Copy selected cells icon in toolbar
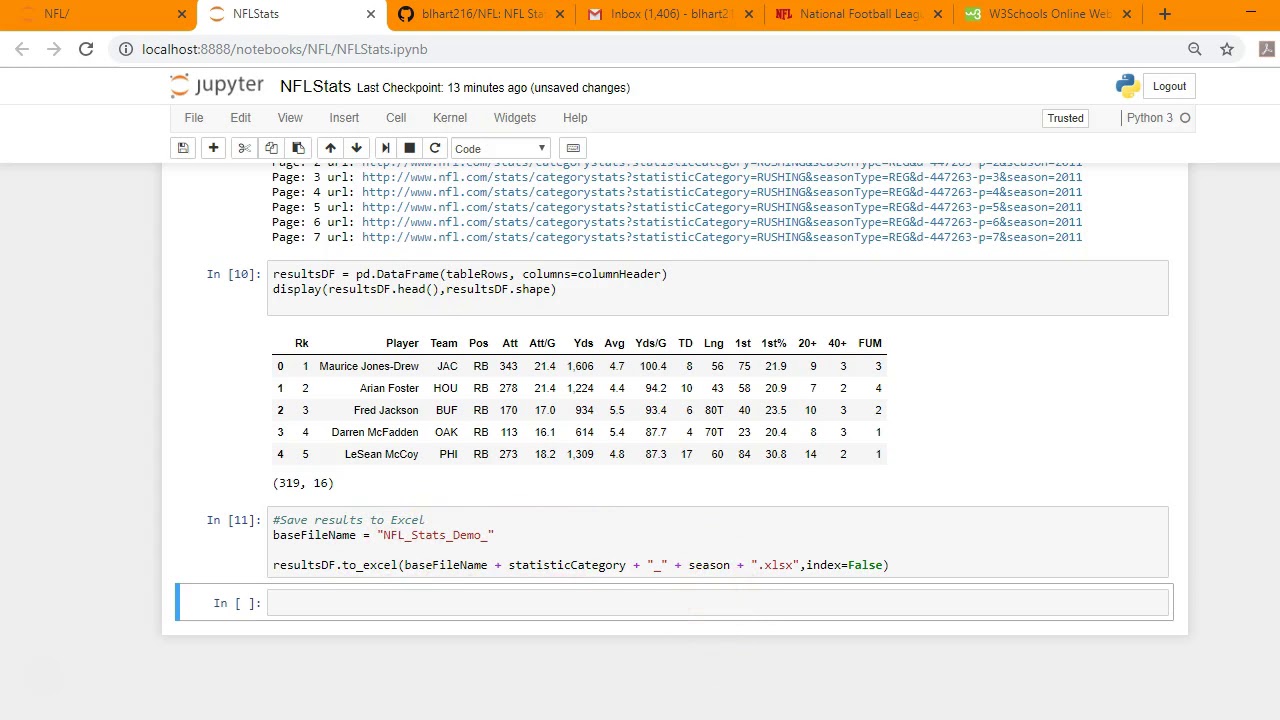 (271, 148)
